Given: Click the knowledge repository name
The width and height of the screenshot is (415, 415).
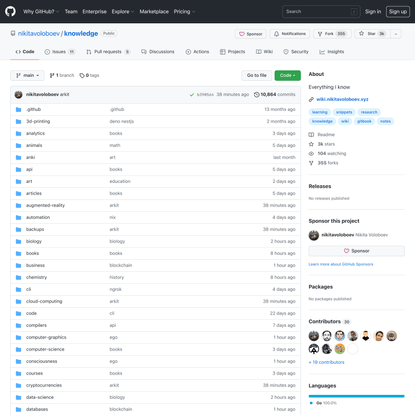Looking at the screenshot, I should click(x=81, y=33).
